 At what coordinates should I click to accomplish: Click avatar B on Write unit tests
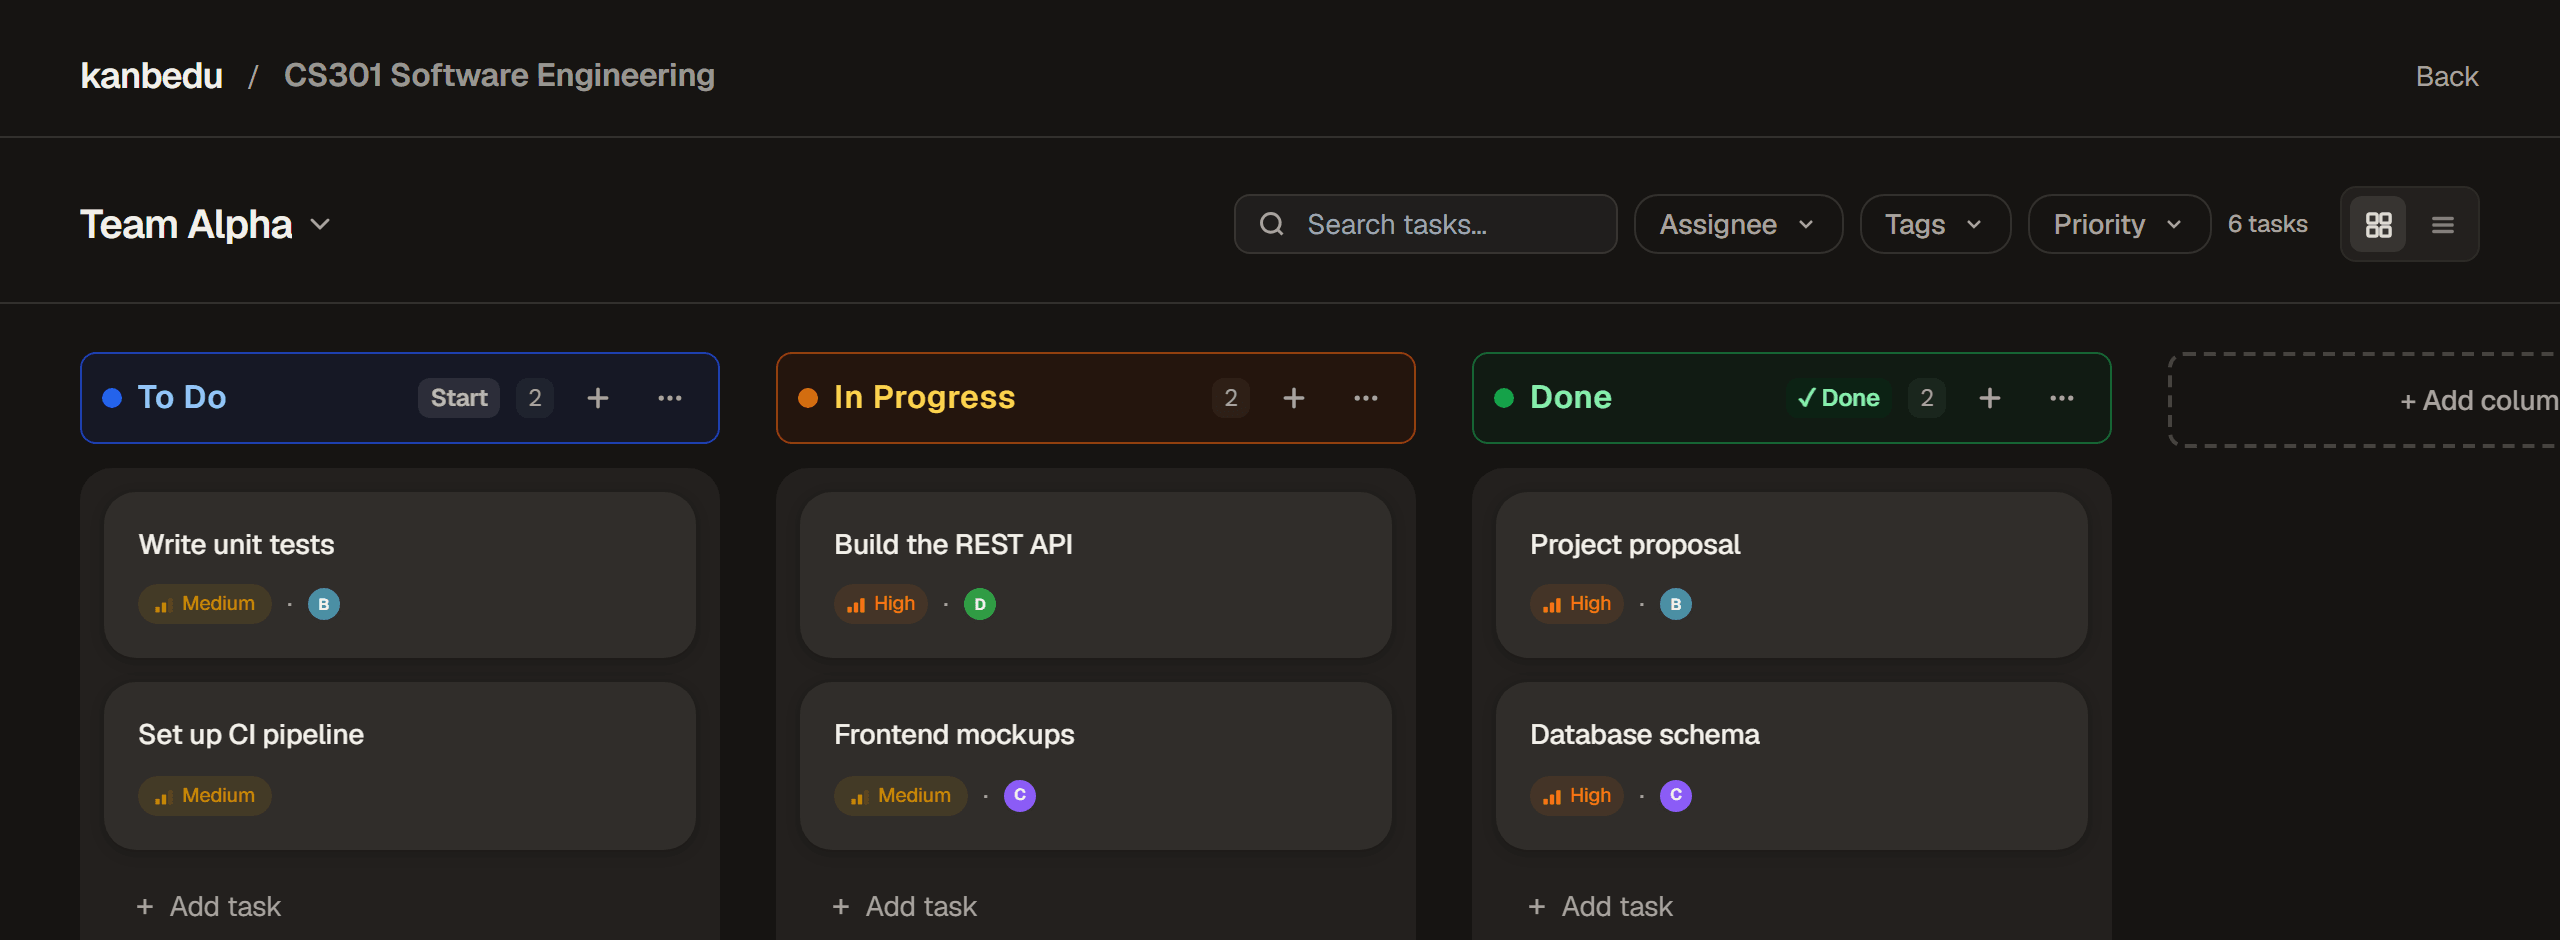point(324,604)
